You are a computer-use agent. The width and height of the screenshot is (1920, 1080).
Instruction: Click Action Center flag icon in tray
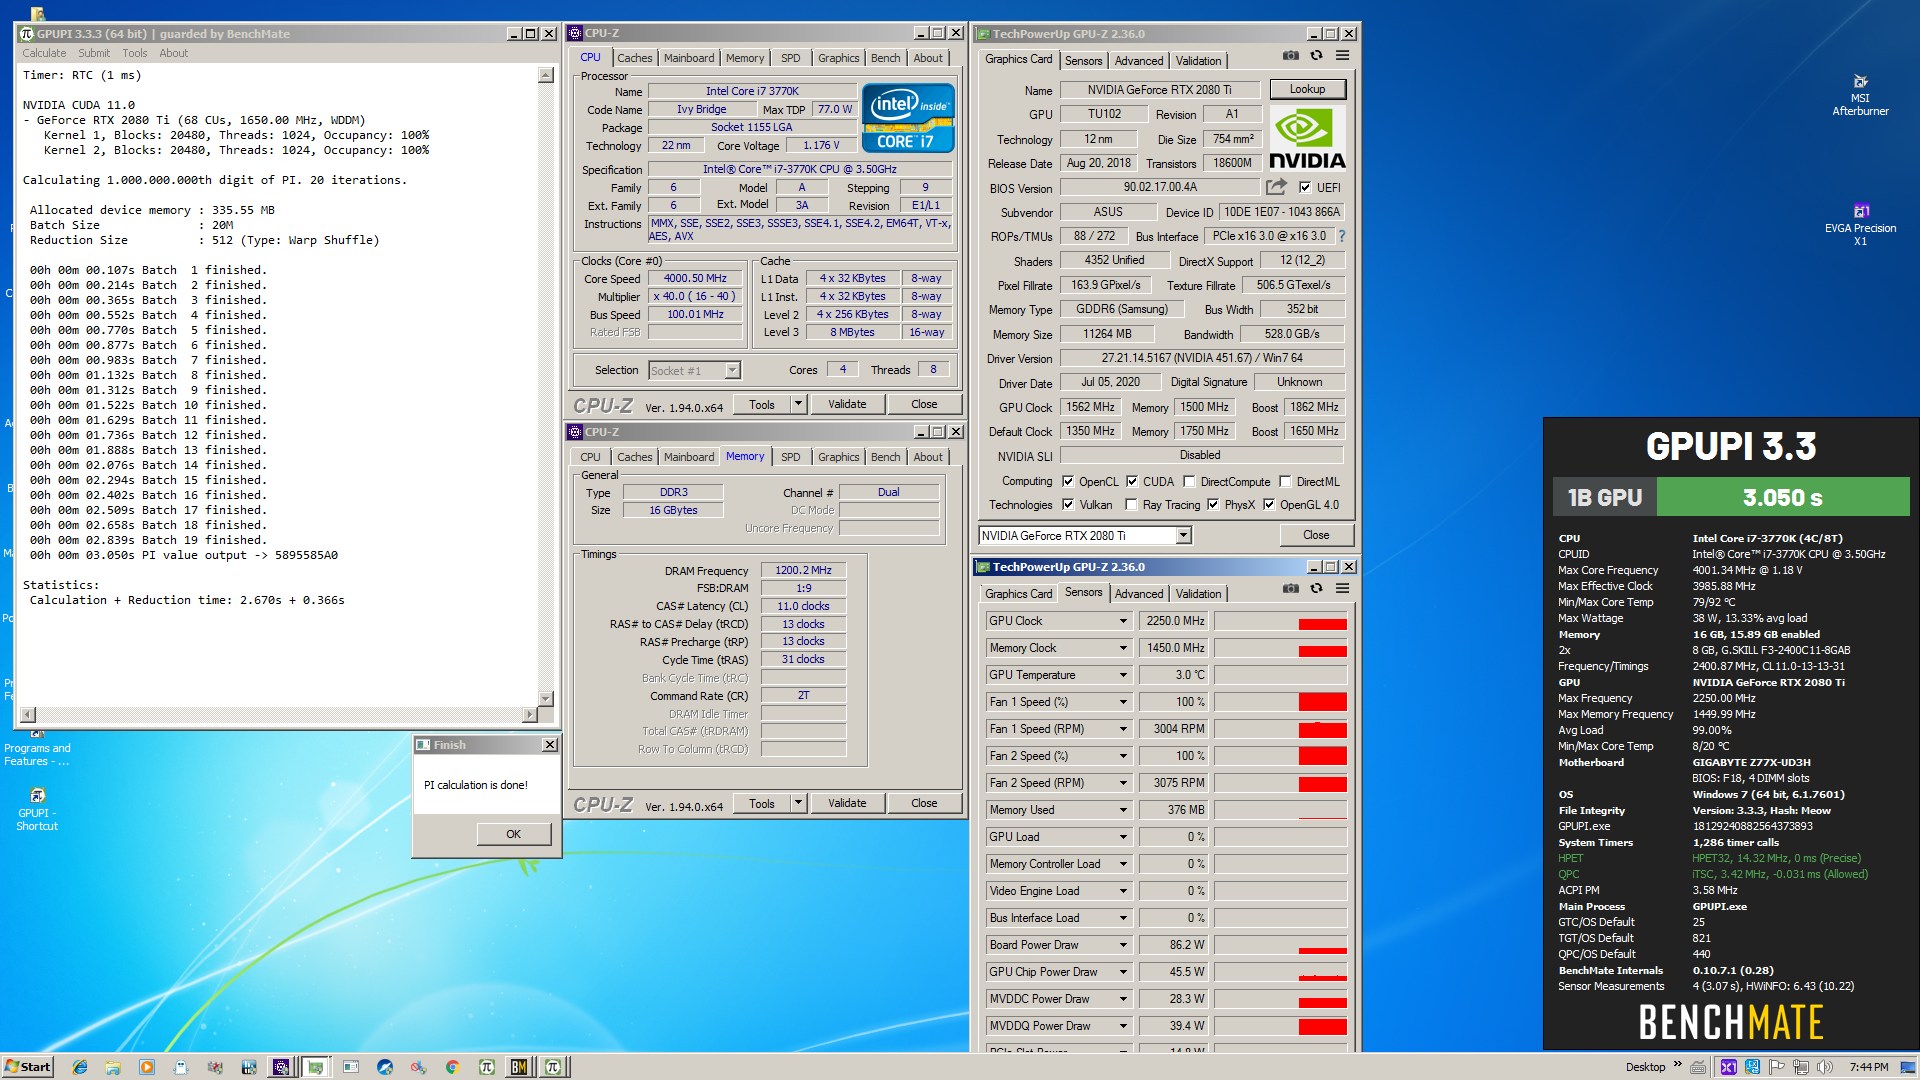1777,1067
